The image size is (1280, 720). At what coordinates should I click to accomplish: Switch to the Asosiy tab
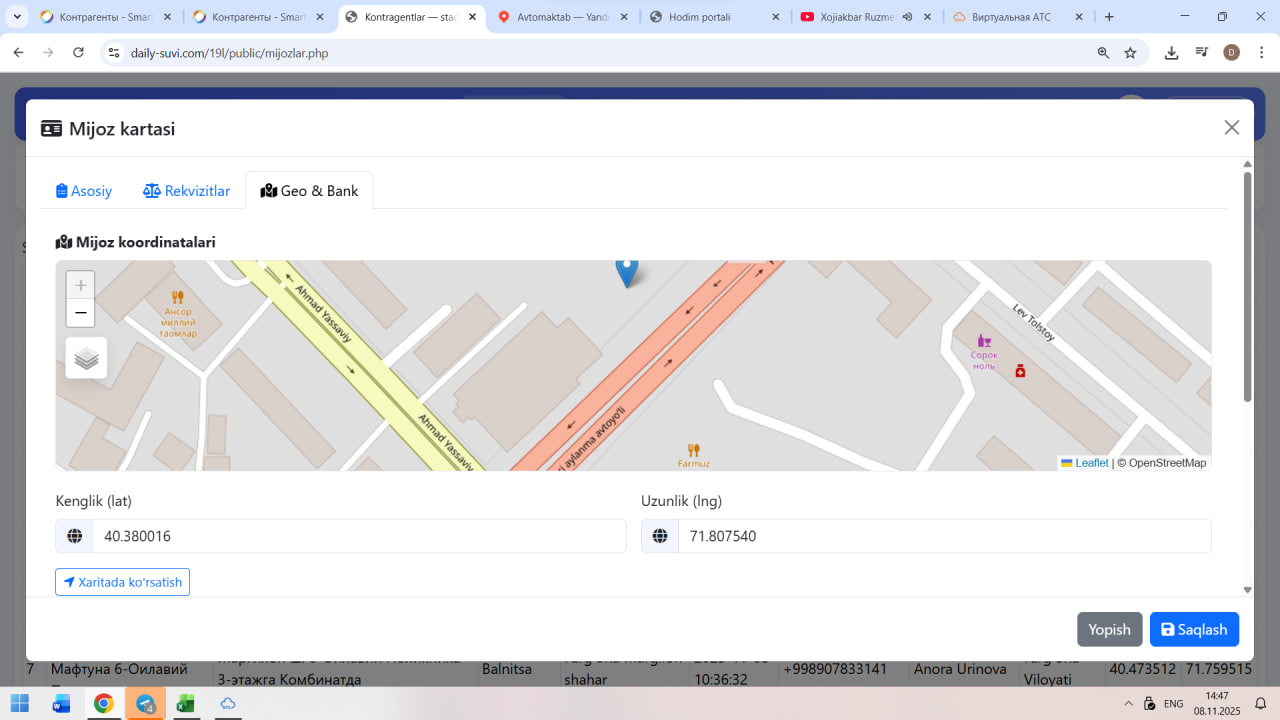tap(84, 191)
